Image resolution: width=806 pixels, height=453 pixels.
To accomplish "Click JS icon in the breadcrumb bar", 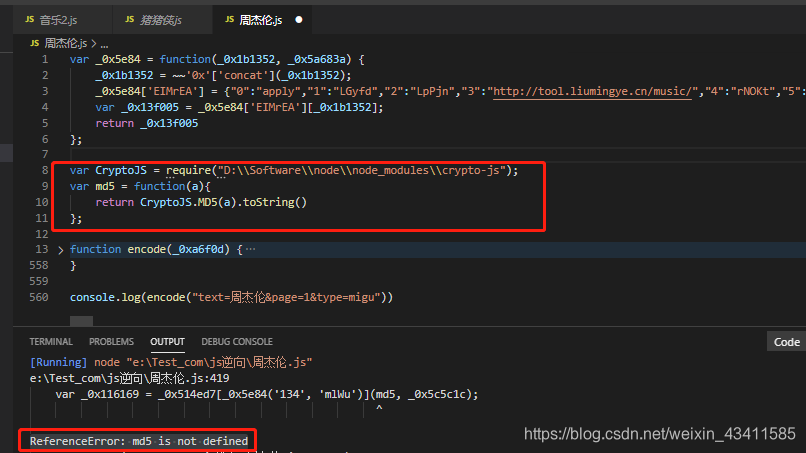I will click(x=34, y=43).
